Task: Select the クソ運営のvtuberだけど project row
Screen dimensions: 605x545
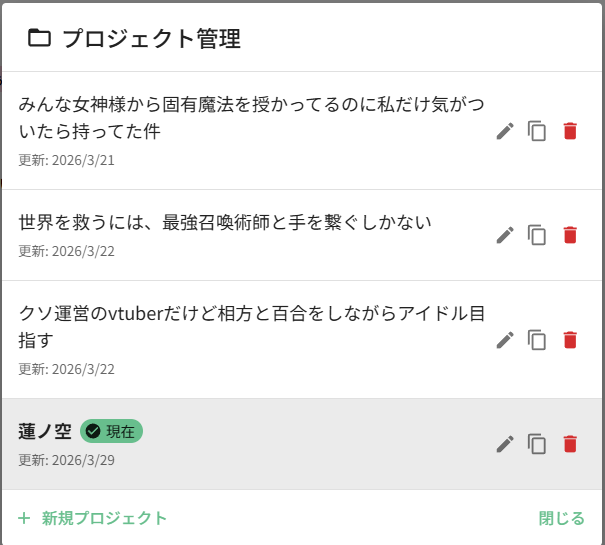Action: [x=250, y=326]
